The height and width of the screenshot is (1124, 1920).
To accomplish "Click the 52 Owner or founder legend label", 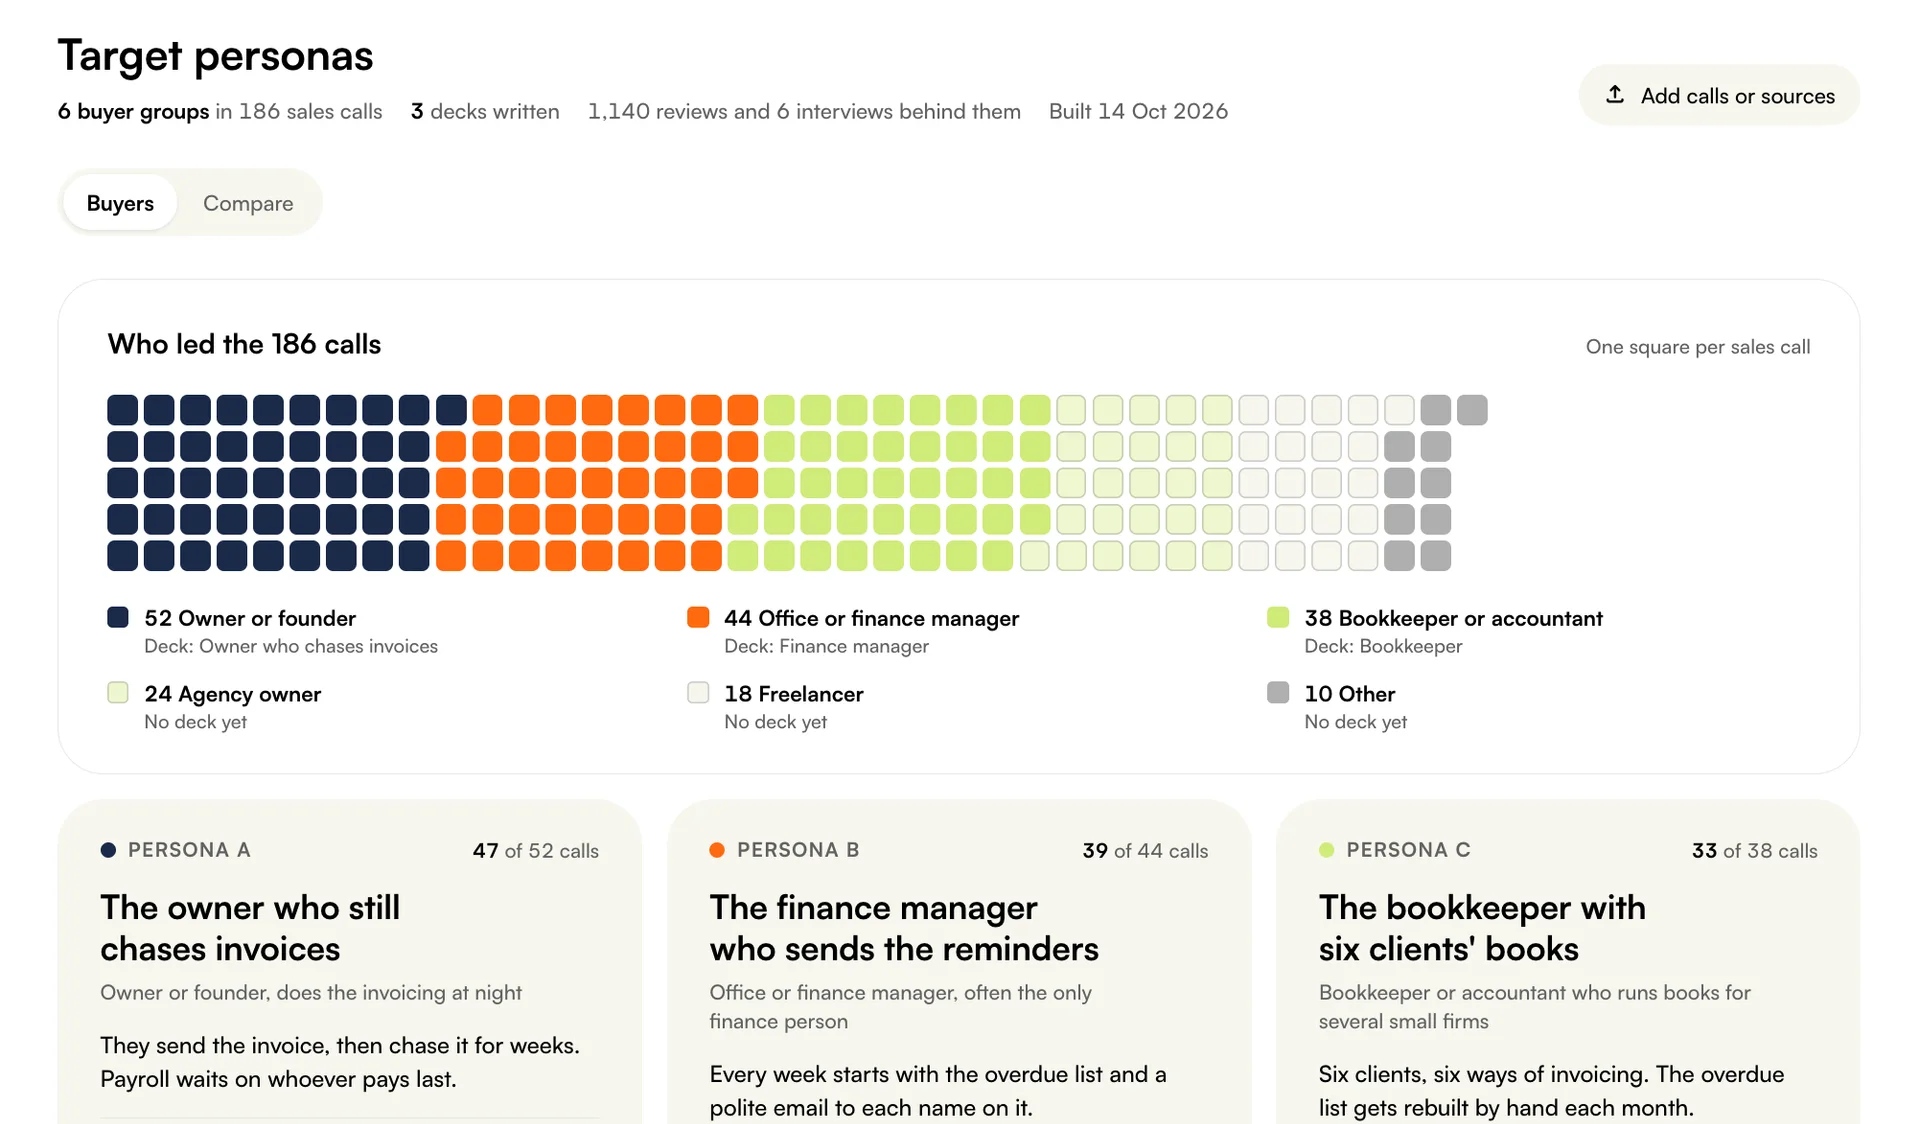I will point(250,618).
